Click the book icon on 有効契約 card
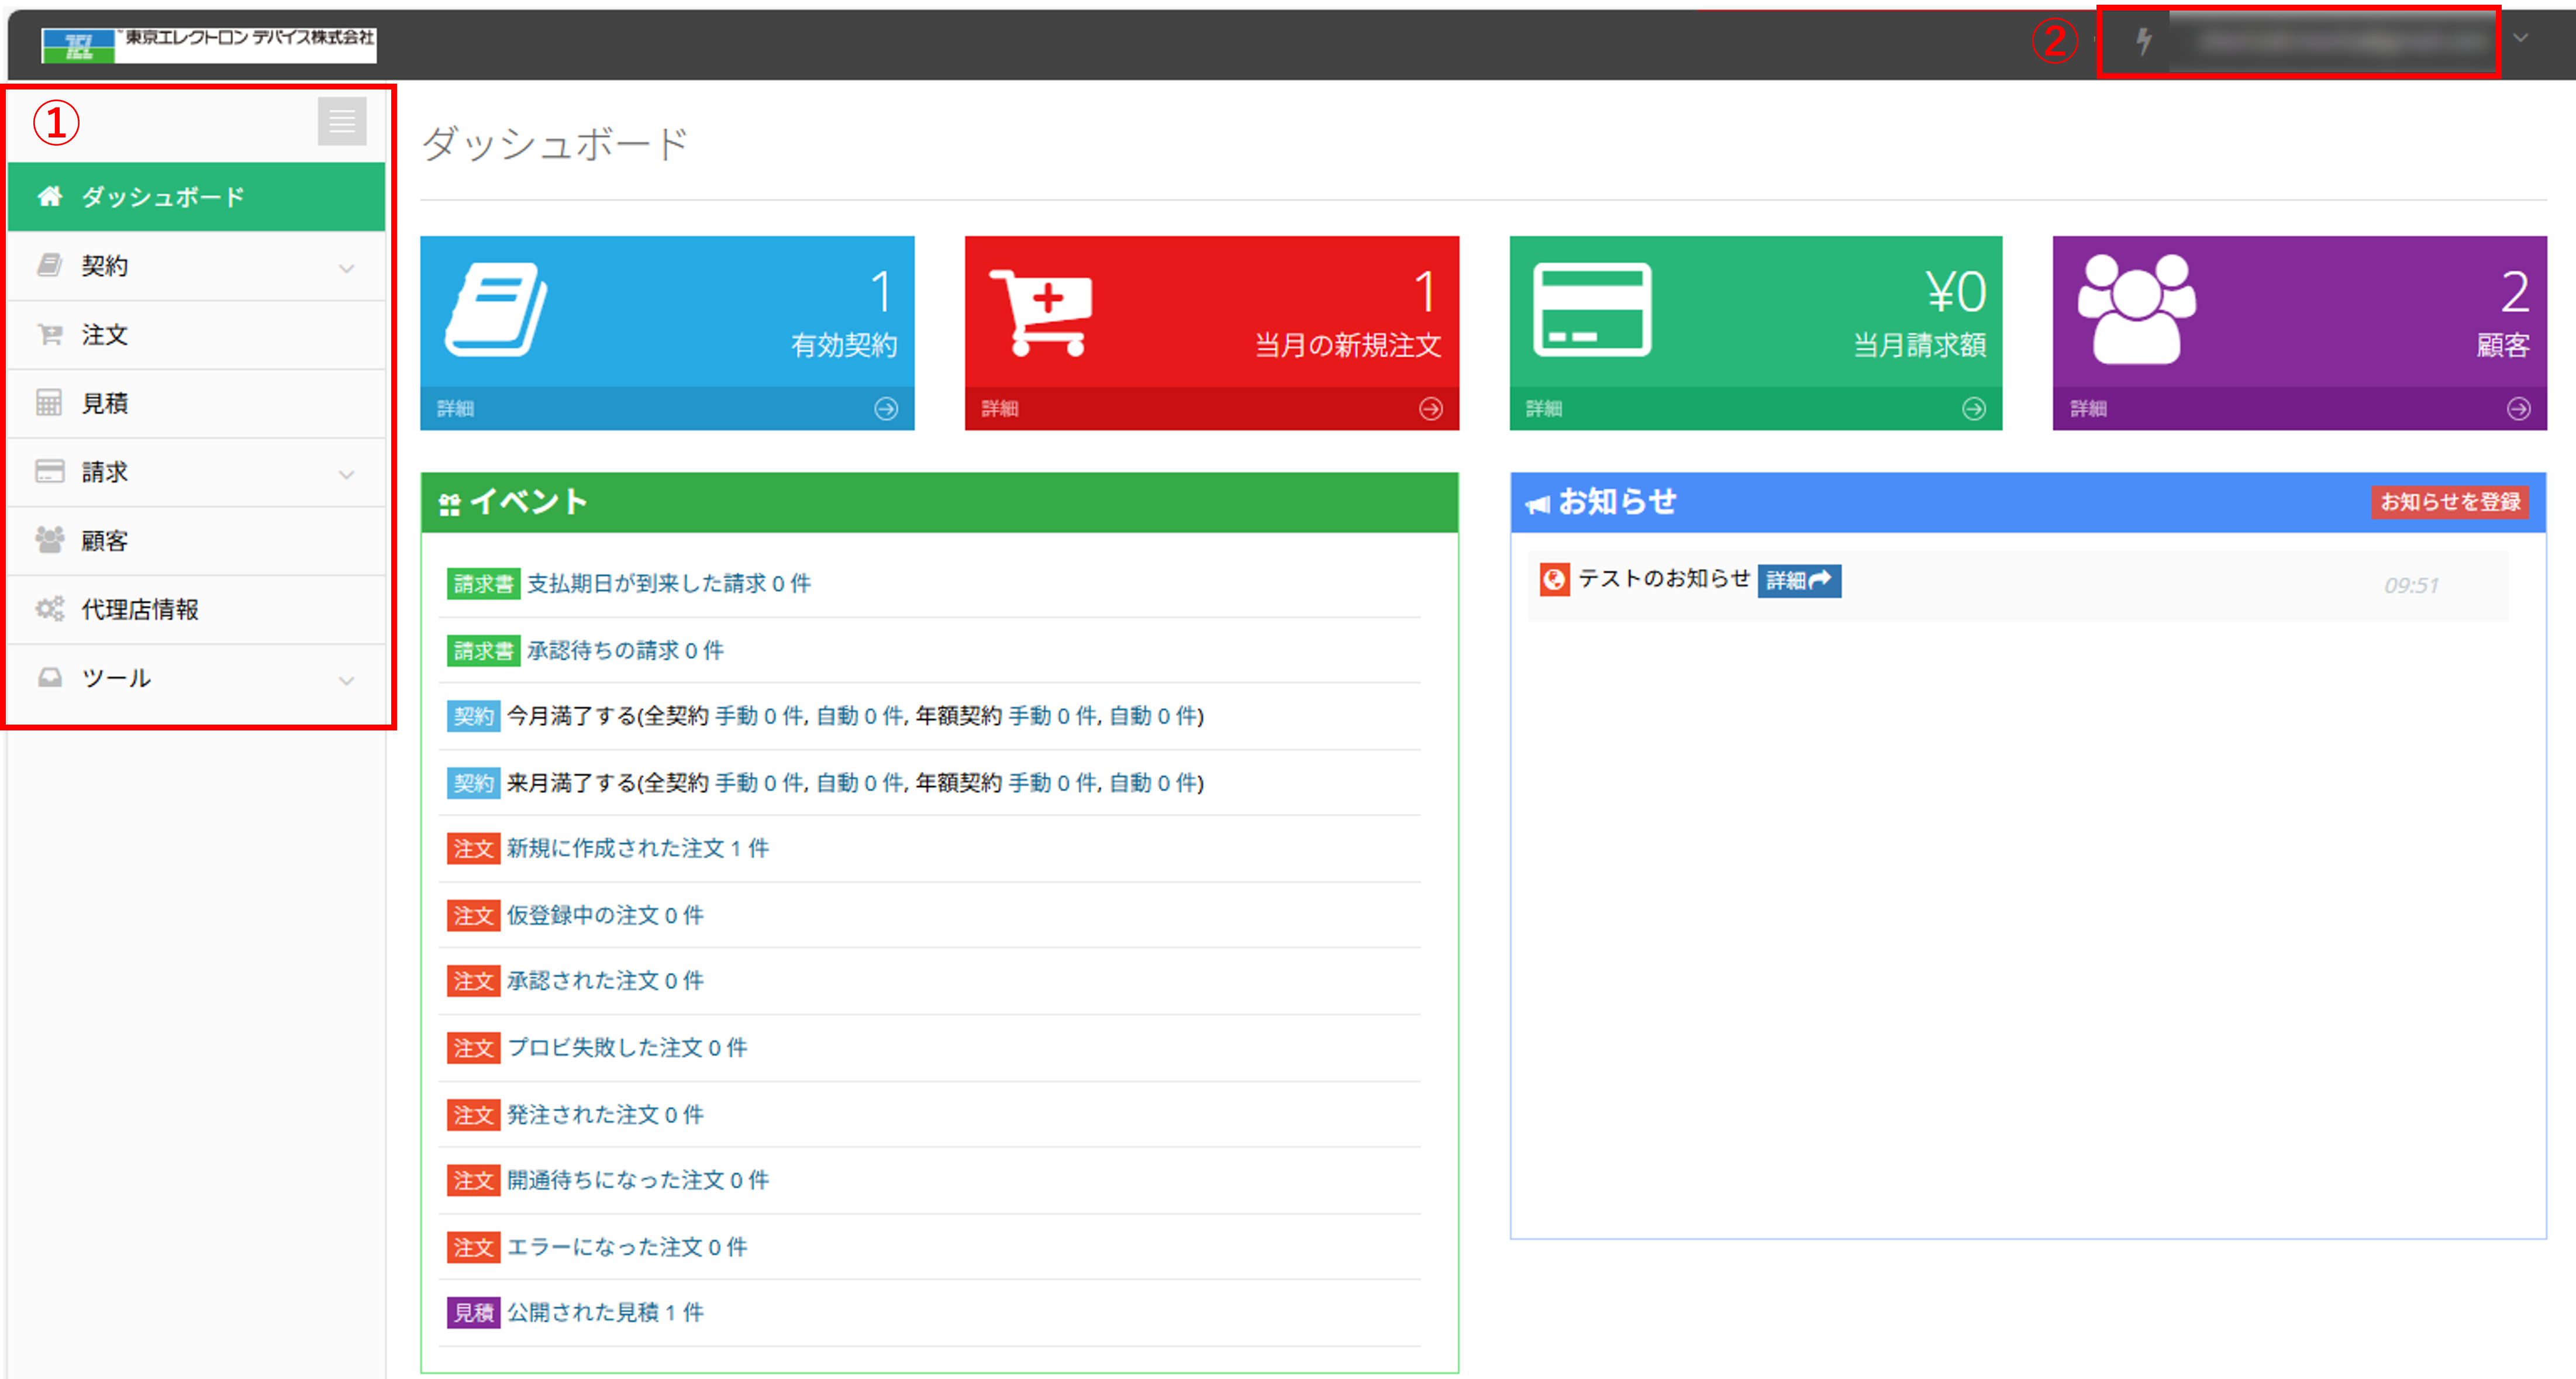 click(x=496, y=309)
